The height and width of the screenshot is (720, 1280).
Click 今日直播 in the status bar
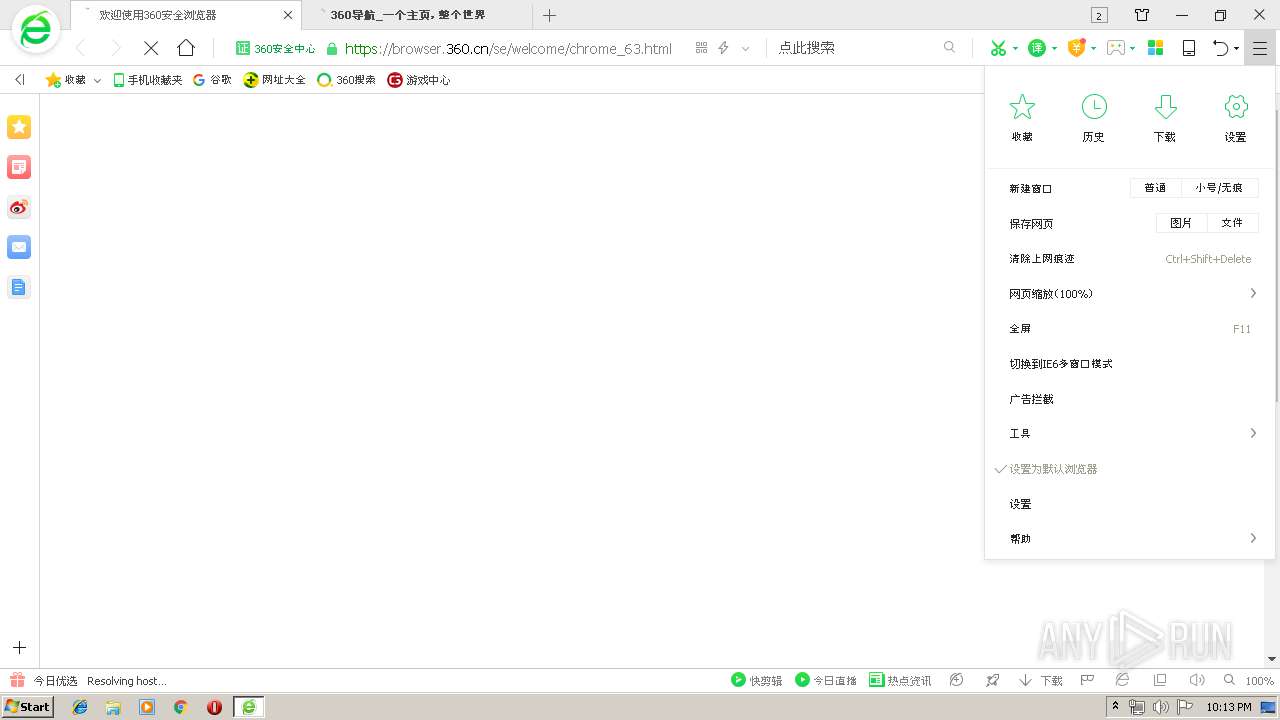click(826, 680)
